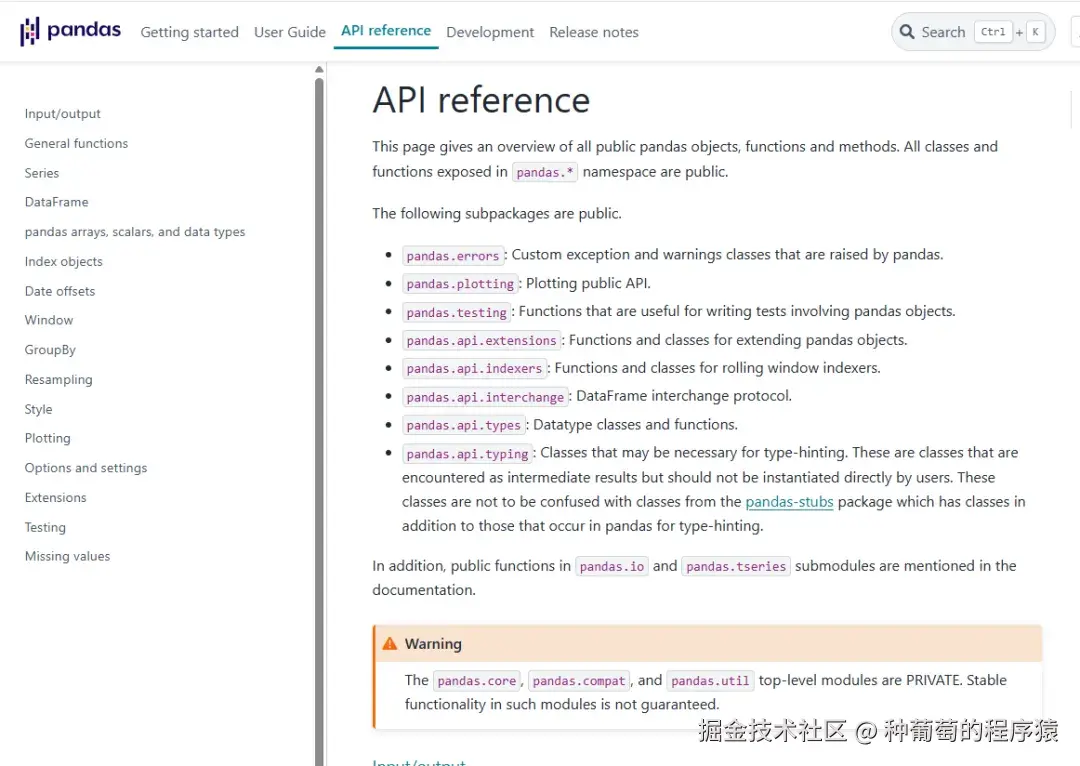Select the API reference tab
This screenshot has width=1080, height=766.
coord(386,31)
